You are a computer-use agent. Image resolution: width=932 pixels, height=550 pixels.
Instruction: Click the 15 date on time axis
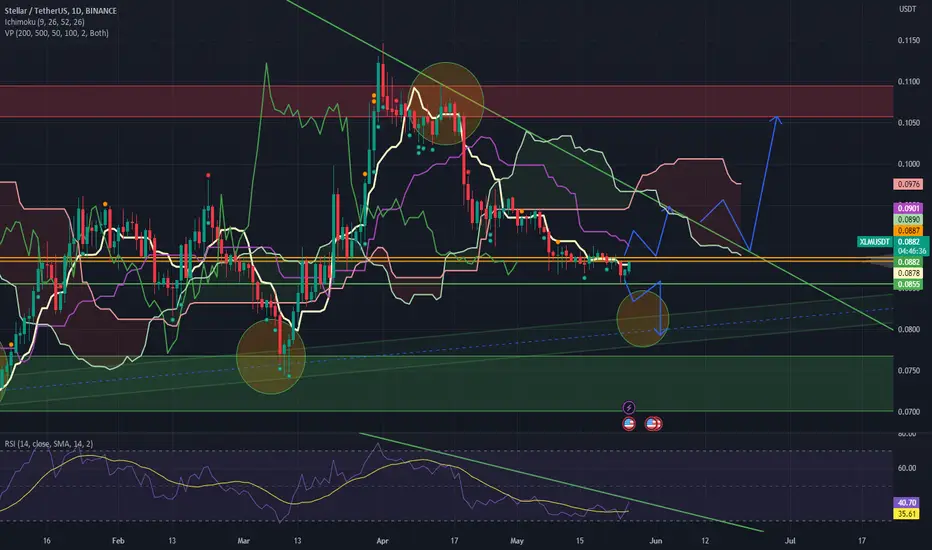tap(580, 540)
